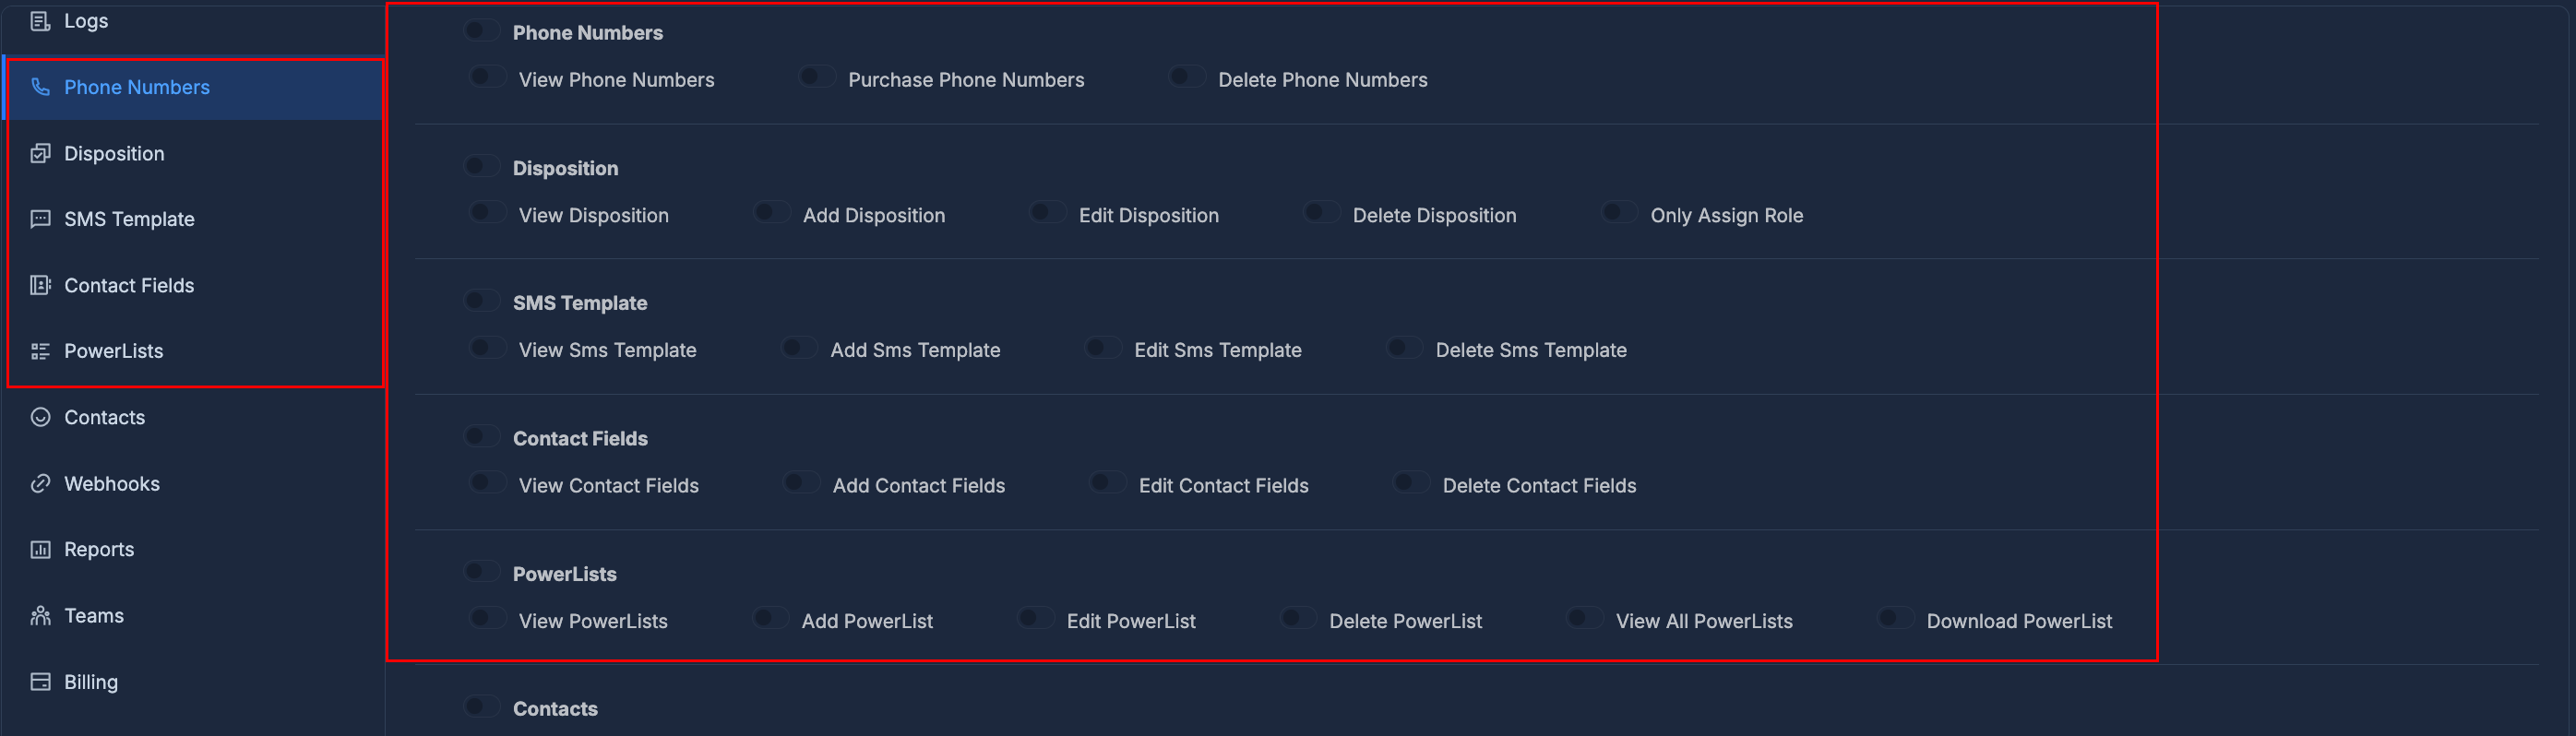Toggle Purchase Phone Numbers on
This screenshot has width=2576, height=736.
[817, 76]
